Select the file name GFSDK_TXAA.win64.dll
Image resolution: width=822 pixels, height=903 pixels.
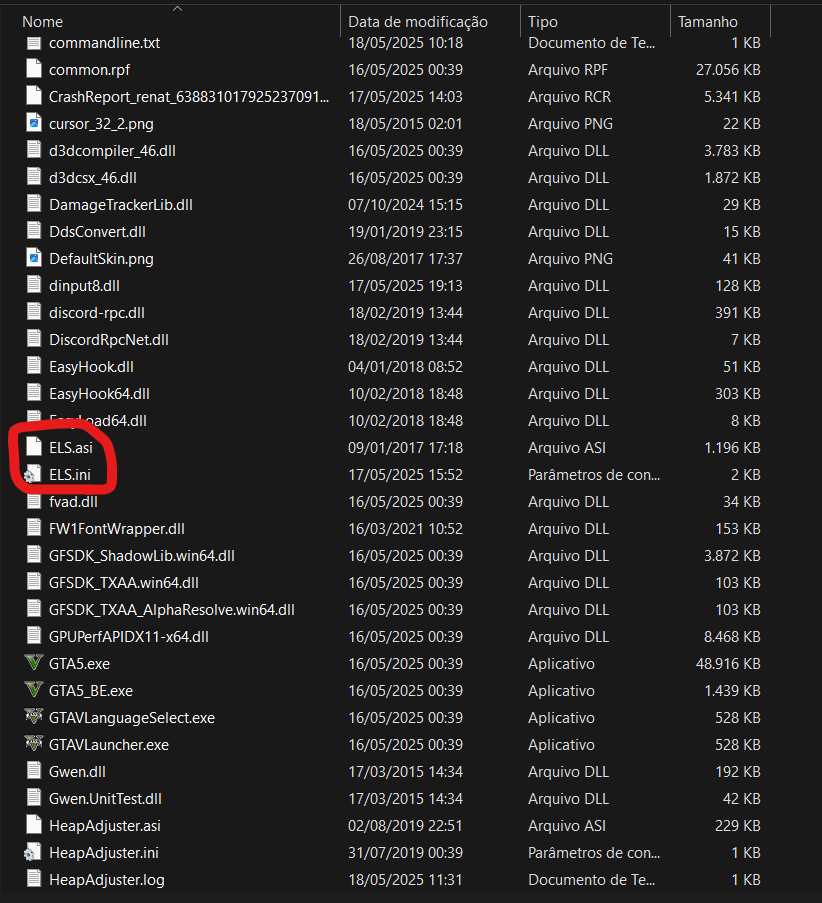(x=123, y=583)
